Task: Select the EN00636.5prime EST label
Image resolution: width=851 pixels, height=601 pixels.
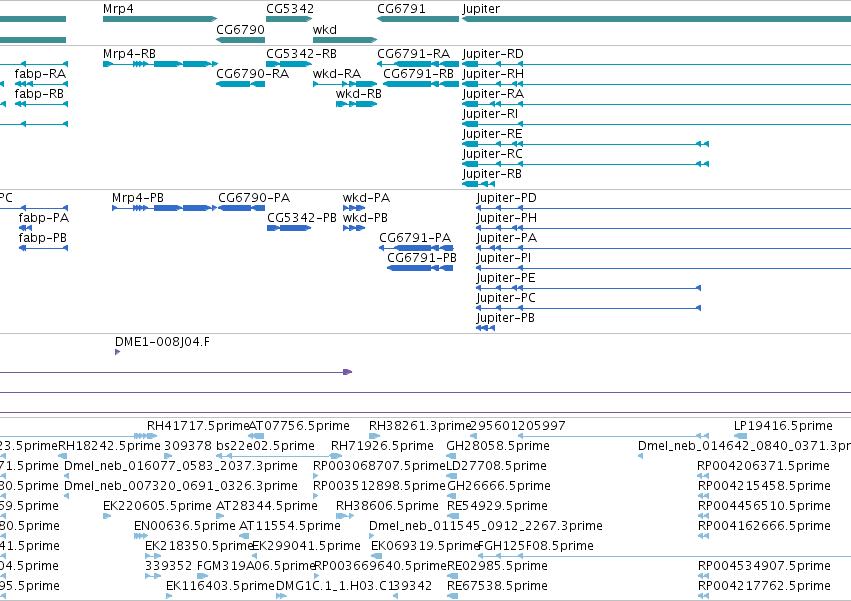Action: coord(185,526)
